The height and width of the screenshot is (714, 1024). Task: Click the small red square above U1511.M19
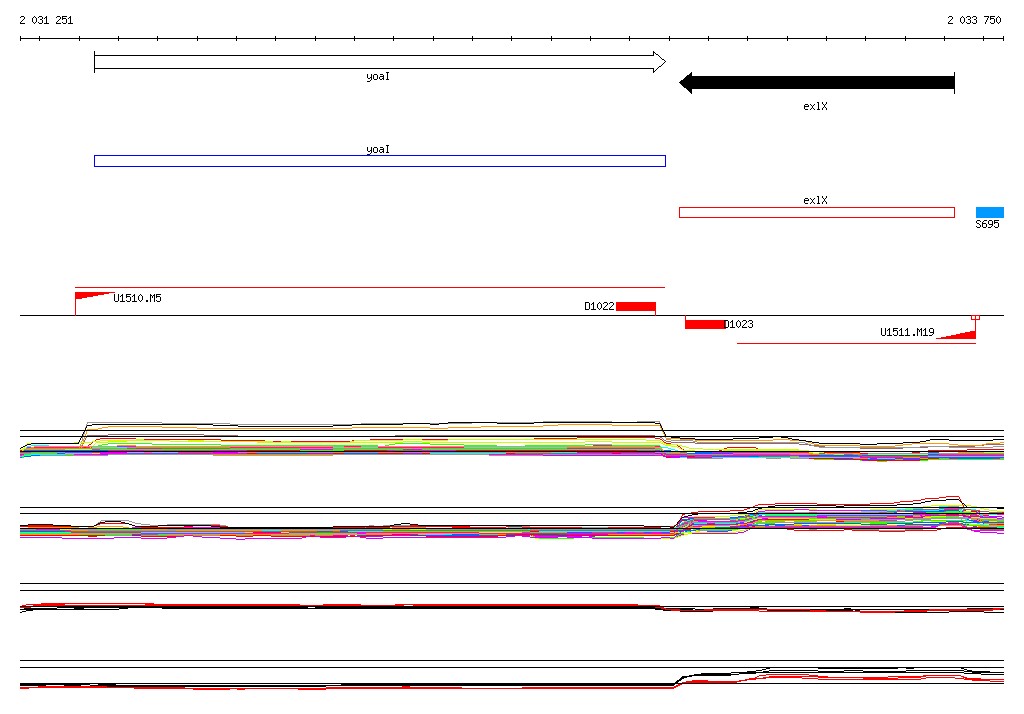click(x=976, y=317)
